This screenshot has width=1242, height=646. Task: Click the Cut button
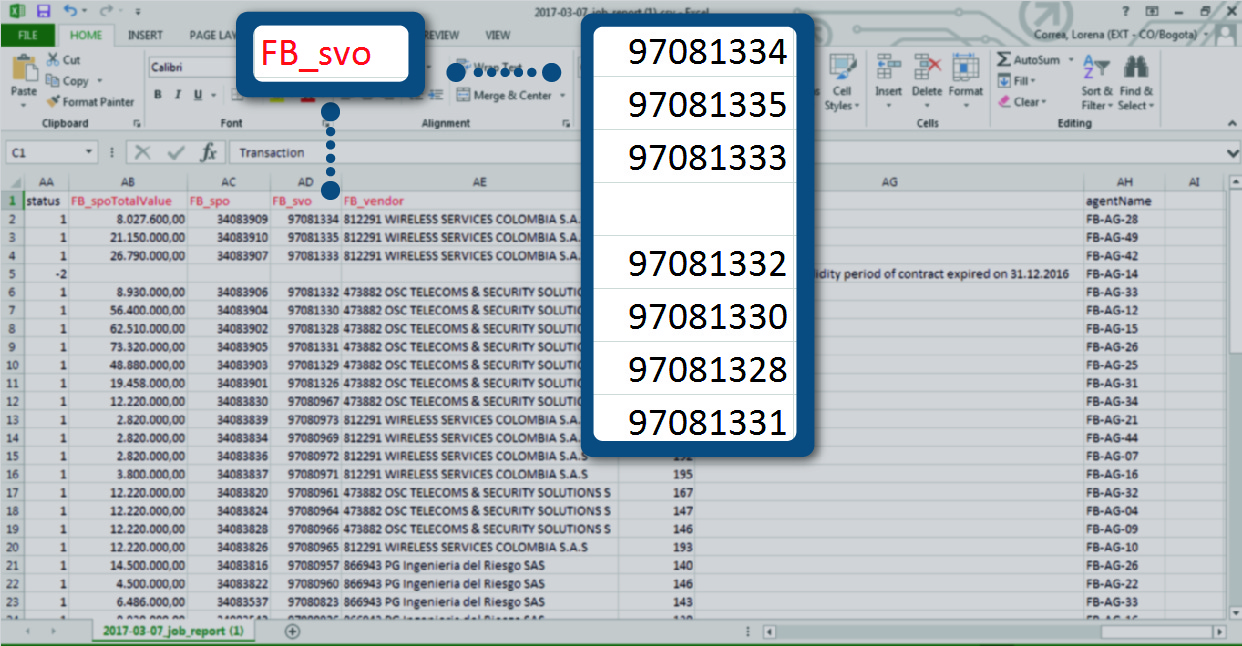[64, 60]
